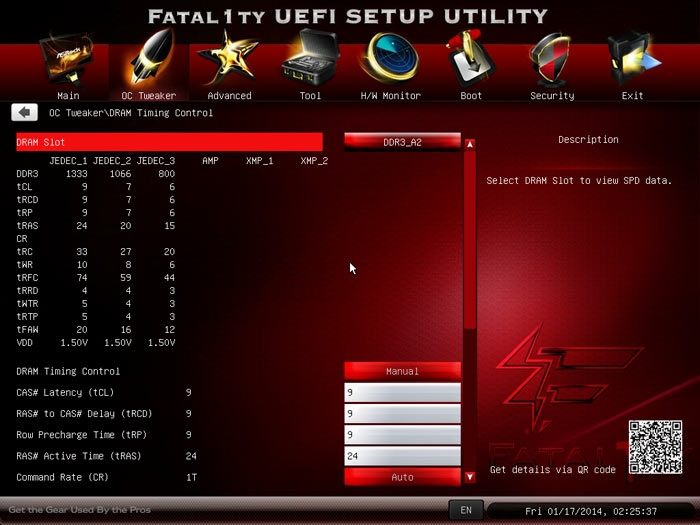Click the scrollbar up arrow

(470, 144)
